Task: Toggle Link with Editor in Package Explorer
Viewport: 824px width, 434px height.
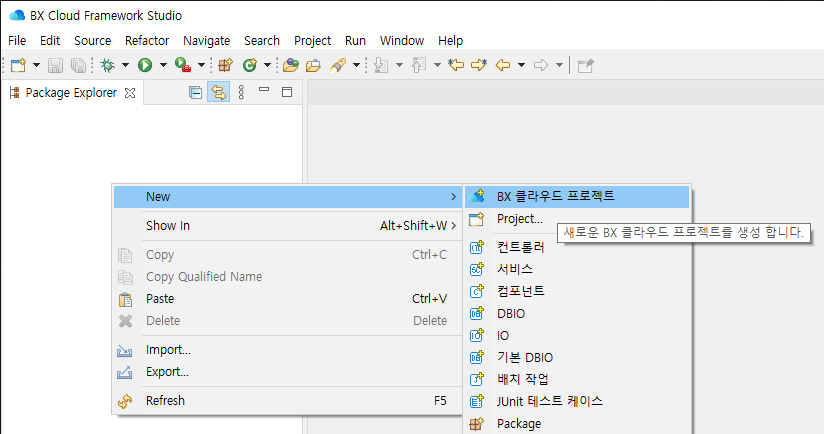Action: click(x=218, y=93)
